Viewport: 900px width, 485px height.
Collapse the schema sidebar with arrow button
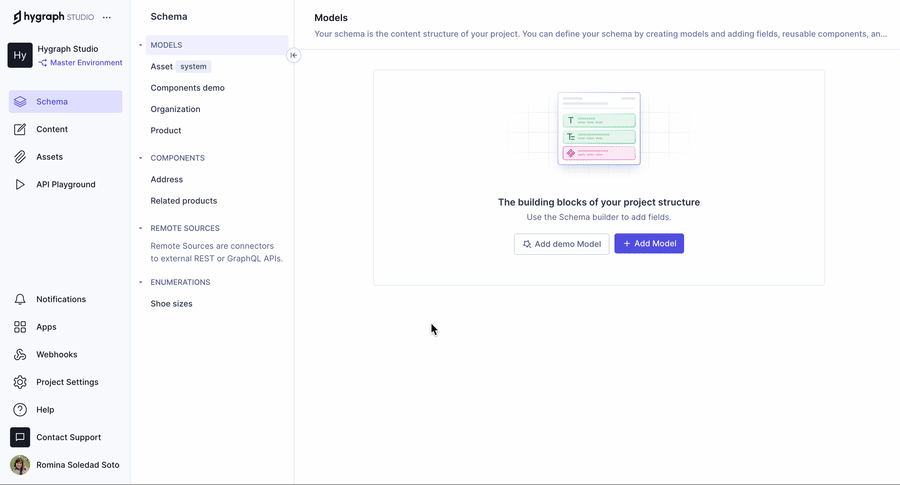pos(293,55)
